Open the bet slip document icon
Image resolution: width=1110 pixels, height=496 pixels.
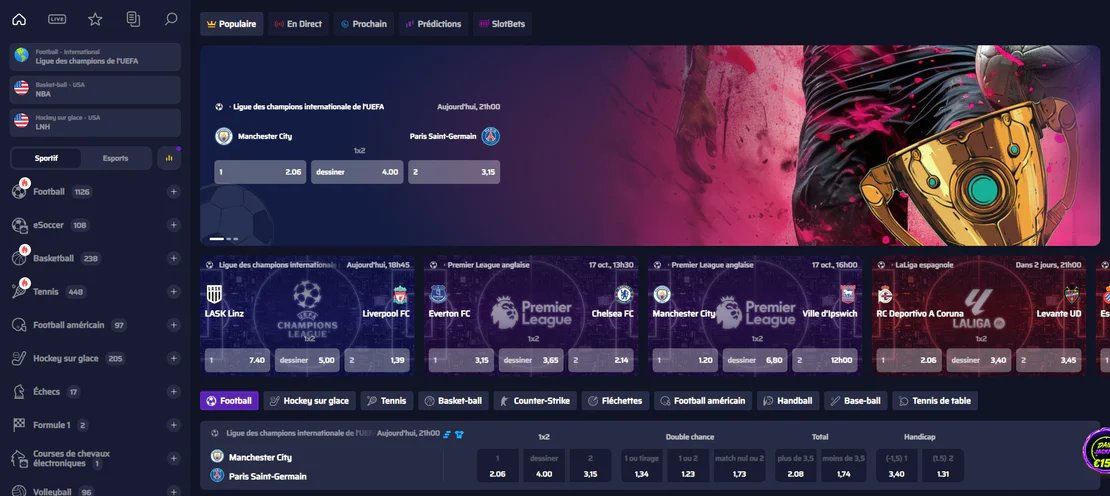point(133,19)
